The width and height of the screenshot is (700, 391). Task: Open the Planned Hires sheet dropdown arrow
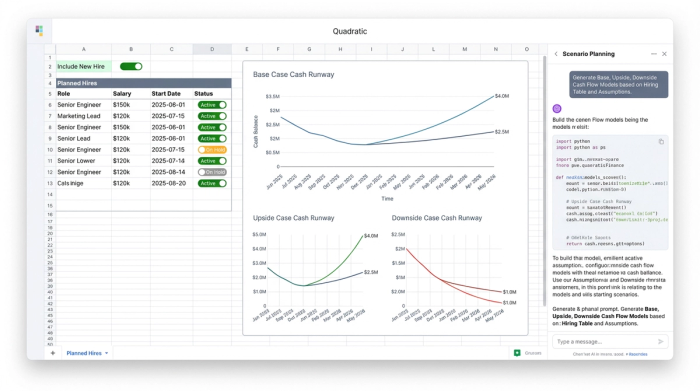click(106, 353)
